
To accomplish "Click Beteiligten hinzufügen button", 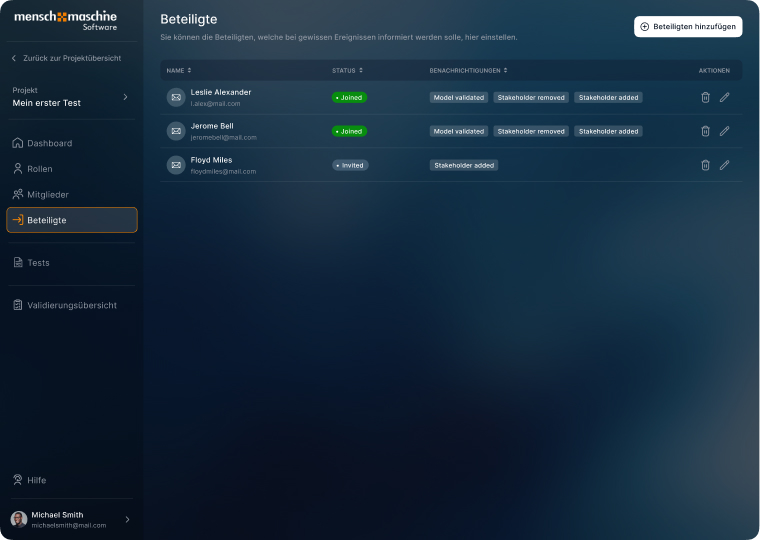I will (688, 27).
